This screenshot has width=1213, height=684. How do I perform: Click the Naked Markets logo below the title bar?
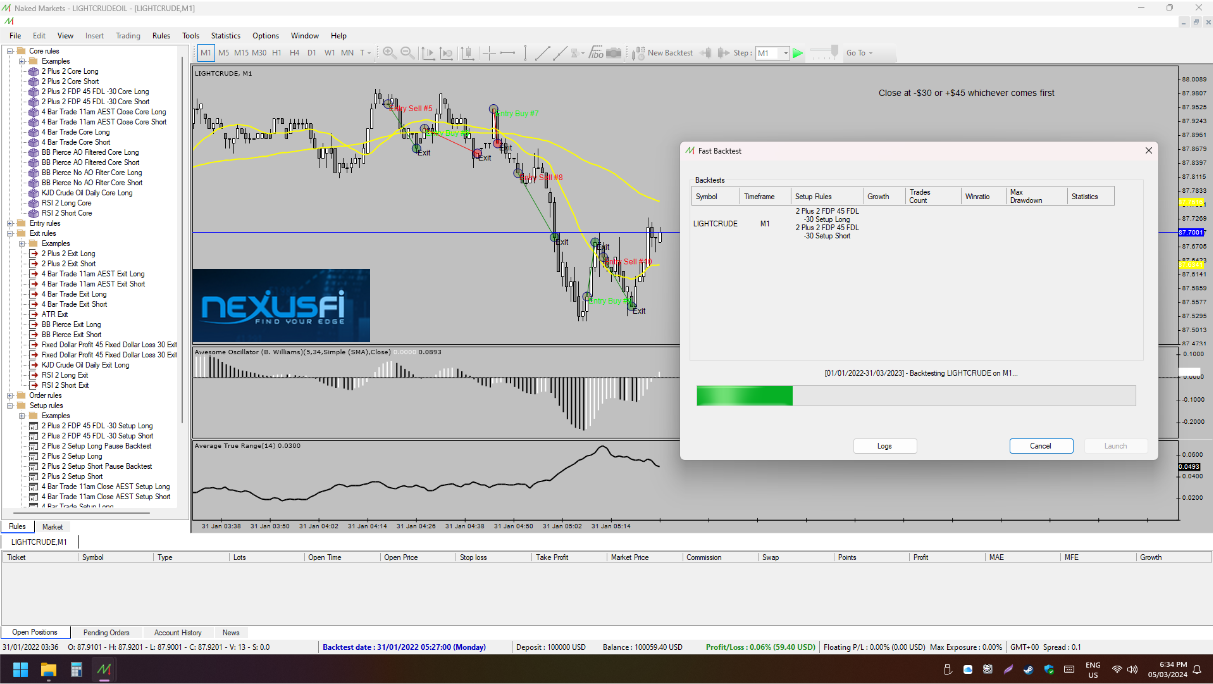point(8,21)
